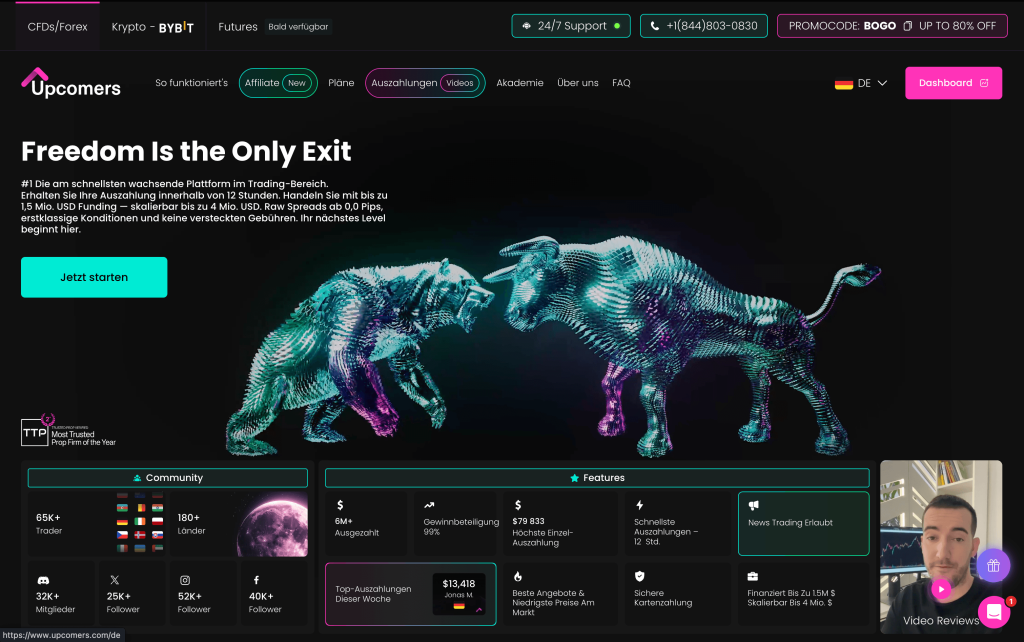Click the people icon in Community header
This screenshot has width=1024, height=642.
pyautogui.click(x=137, y=478)
